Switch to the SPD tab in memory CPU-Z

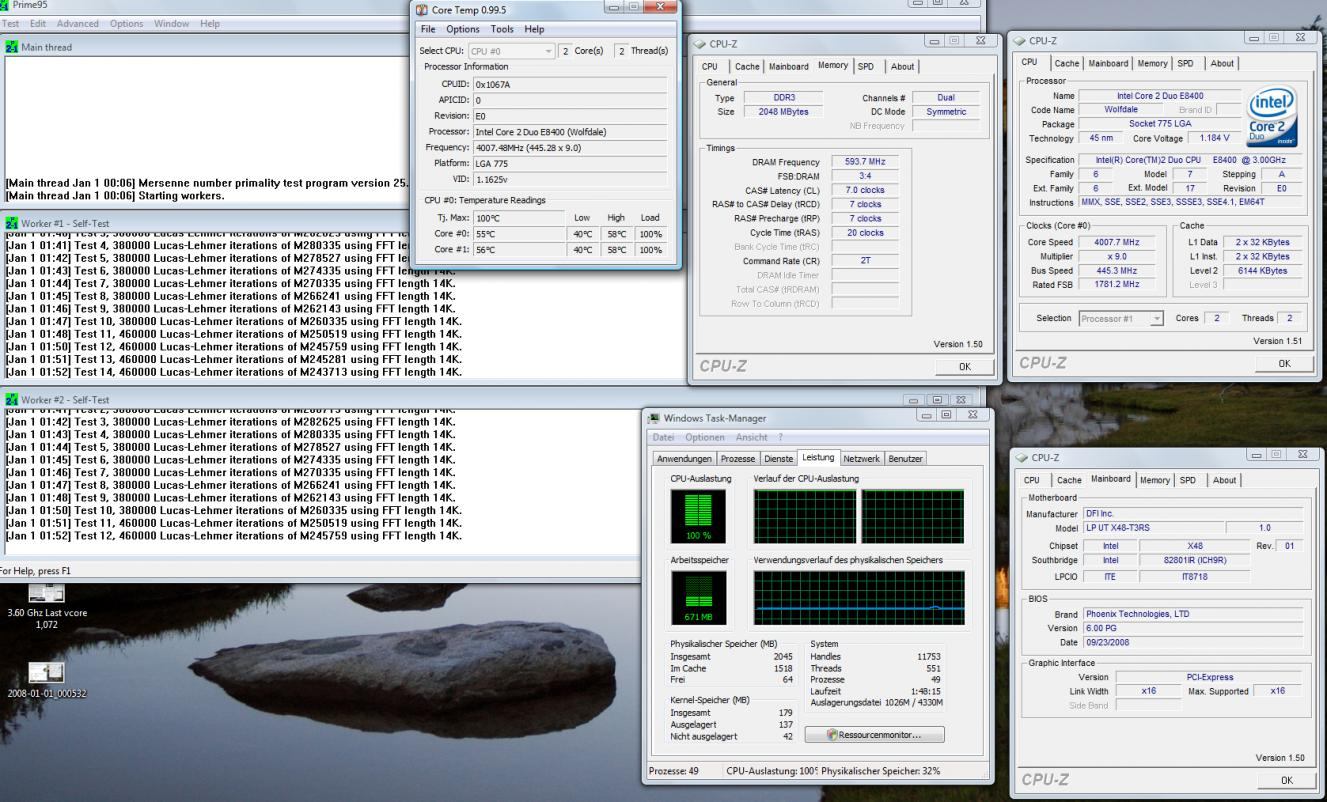(x=866, y=66)
